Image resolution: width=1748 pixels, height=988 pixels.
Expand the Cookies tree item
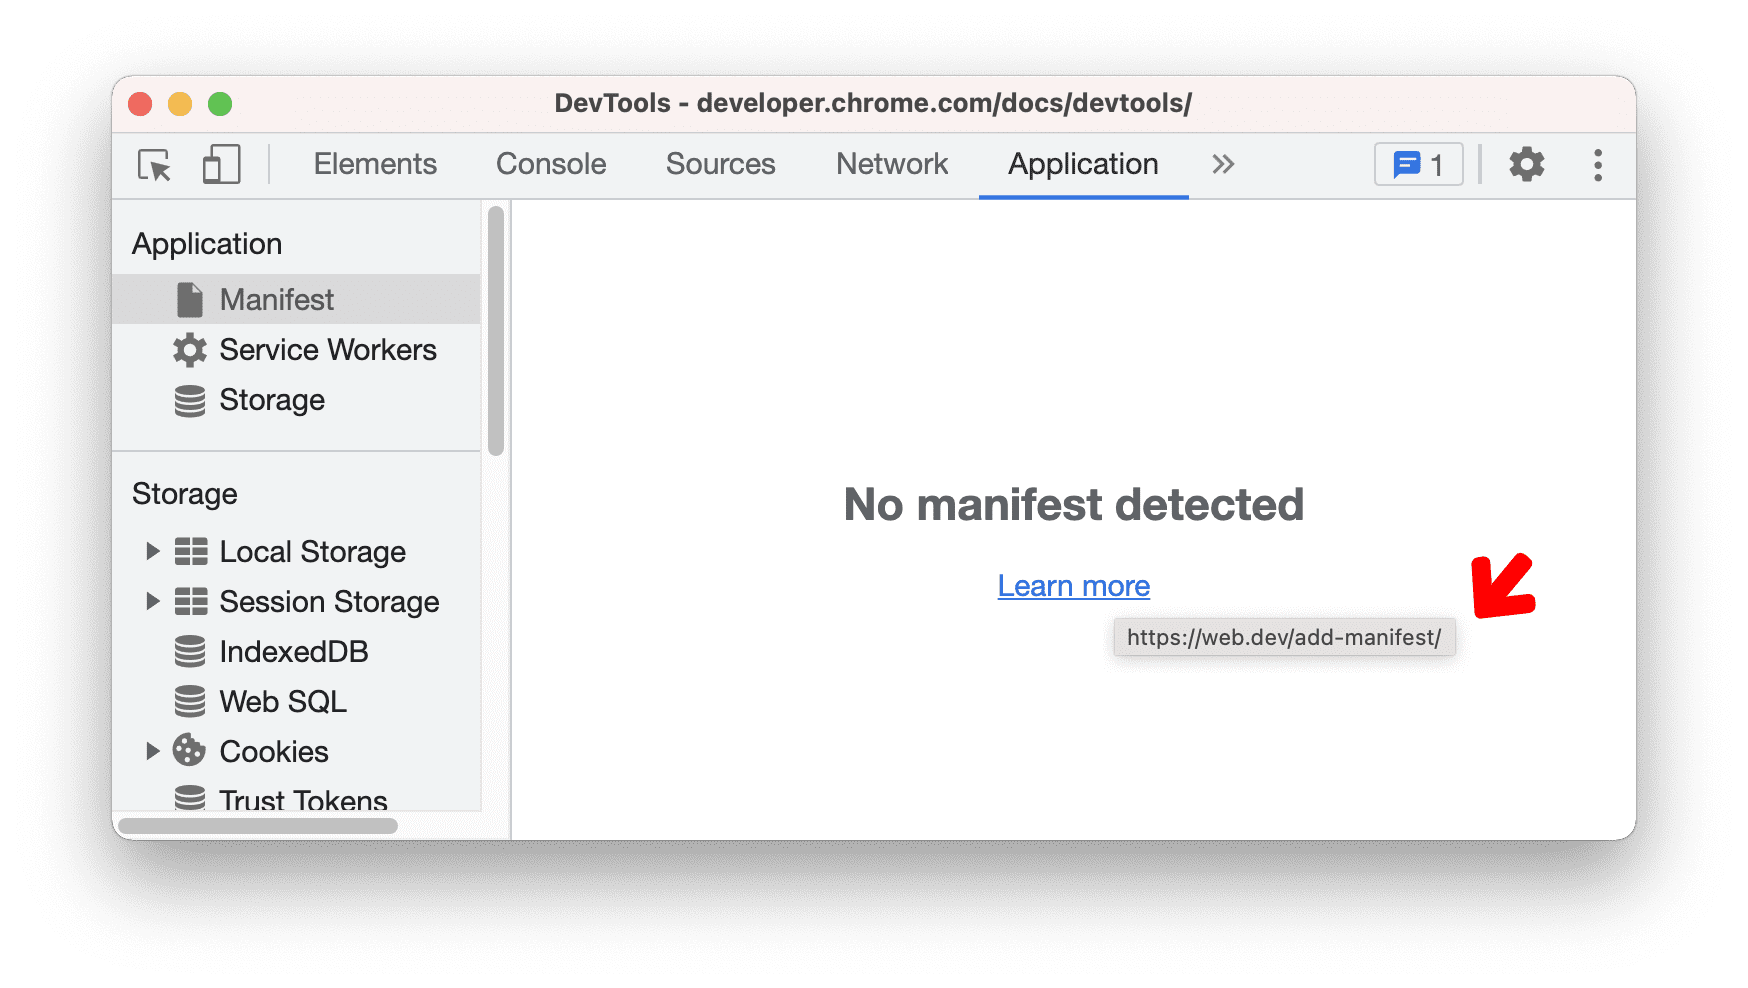[x=153, y=751]
